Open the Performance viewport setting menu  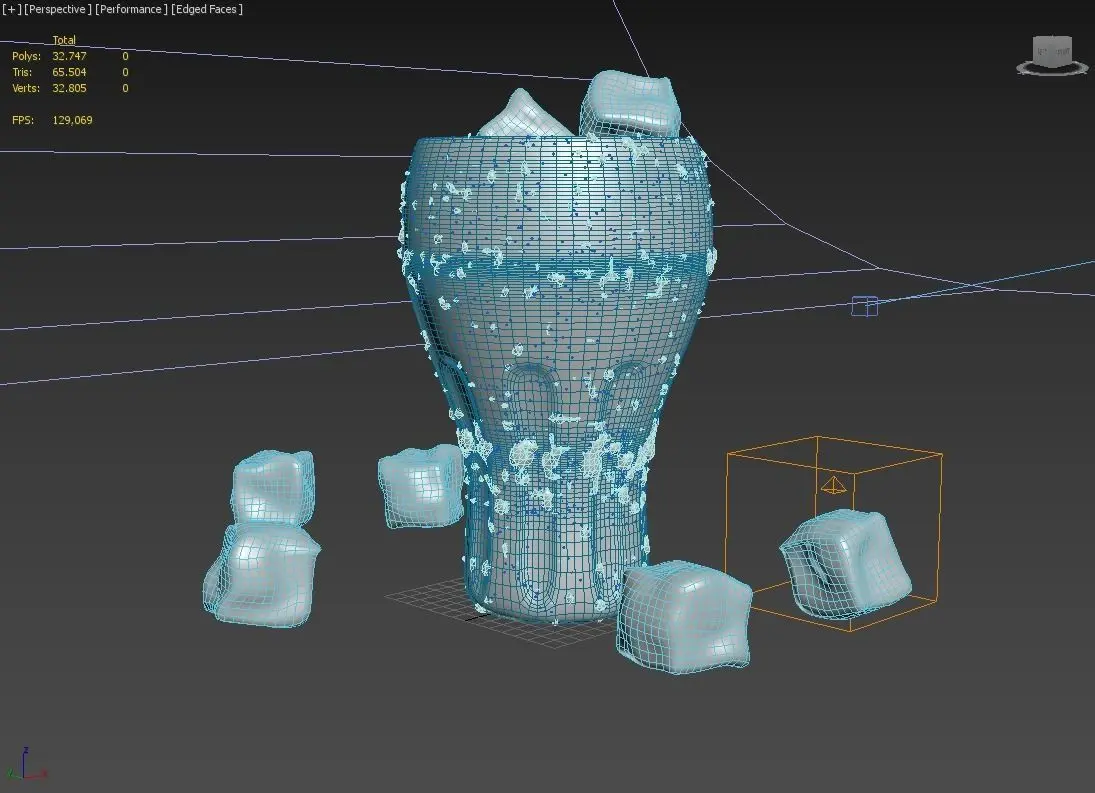(x=131, y=9)
